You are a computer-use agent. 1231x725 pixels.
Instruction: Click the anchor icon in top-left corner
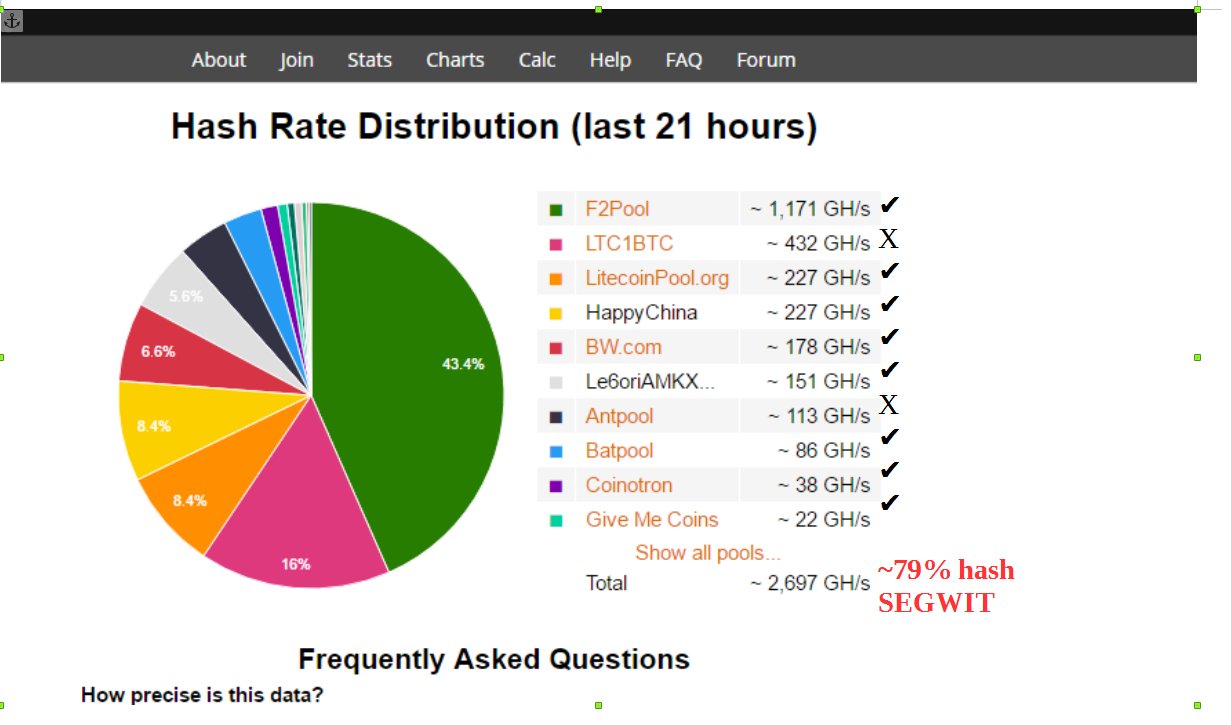12,21
